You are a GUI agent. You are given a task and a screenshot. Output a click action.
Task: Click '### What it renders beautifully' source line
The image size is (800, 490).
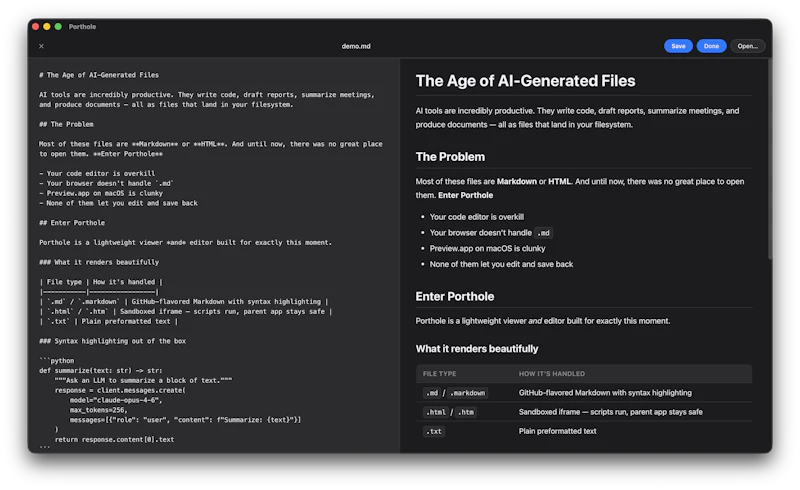point(99,262)
